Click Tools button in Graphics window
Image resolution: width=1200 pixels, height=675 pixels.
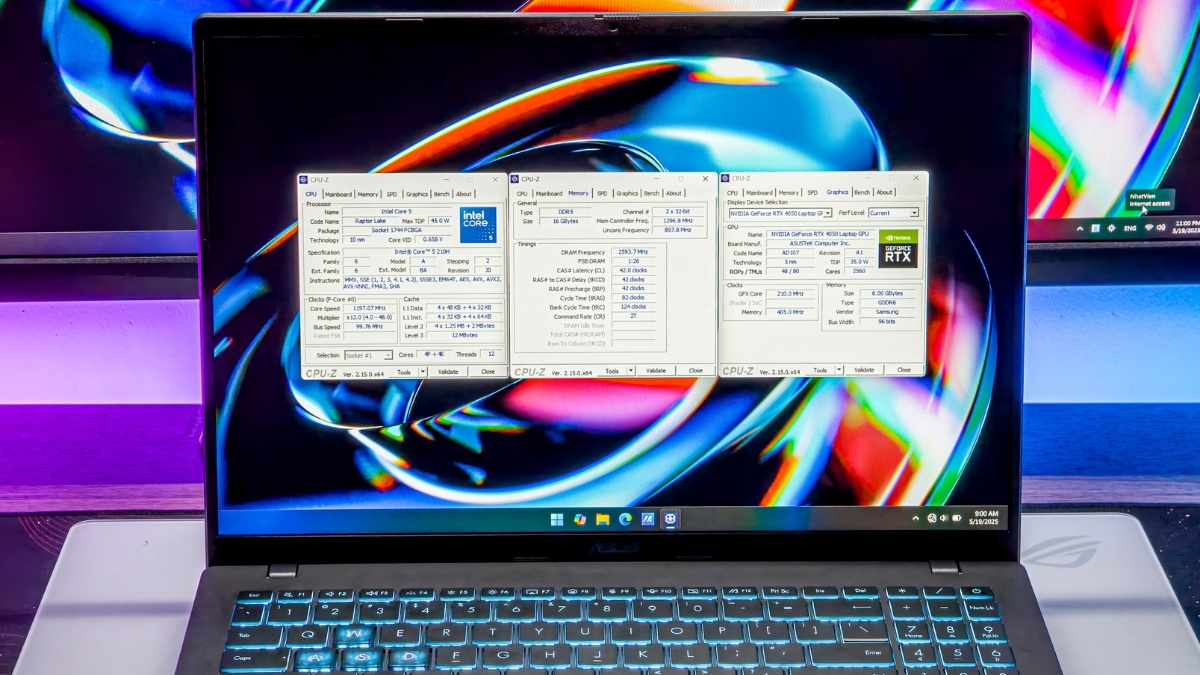(820, 370)
